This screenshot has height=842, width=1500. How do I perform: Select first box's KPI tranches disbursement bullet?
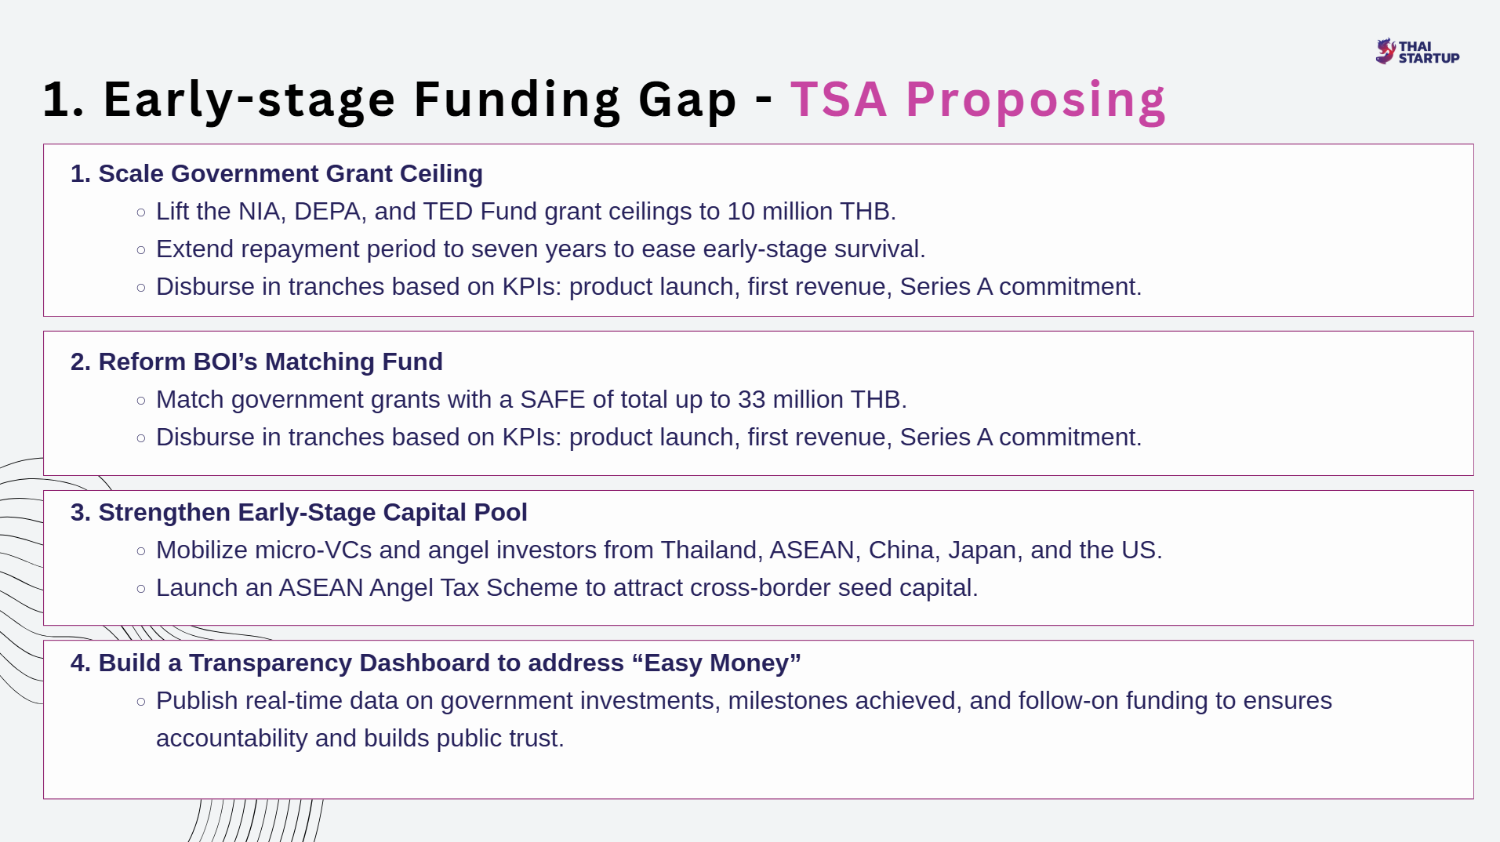click(x=649, y=287)
